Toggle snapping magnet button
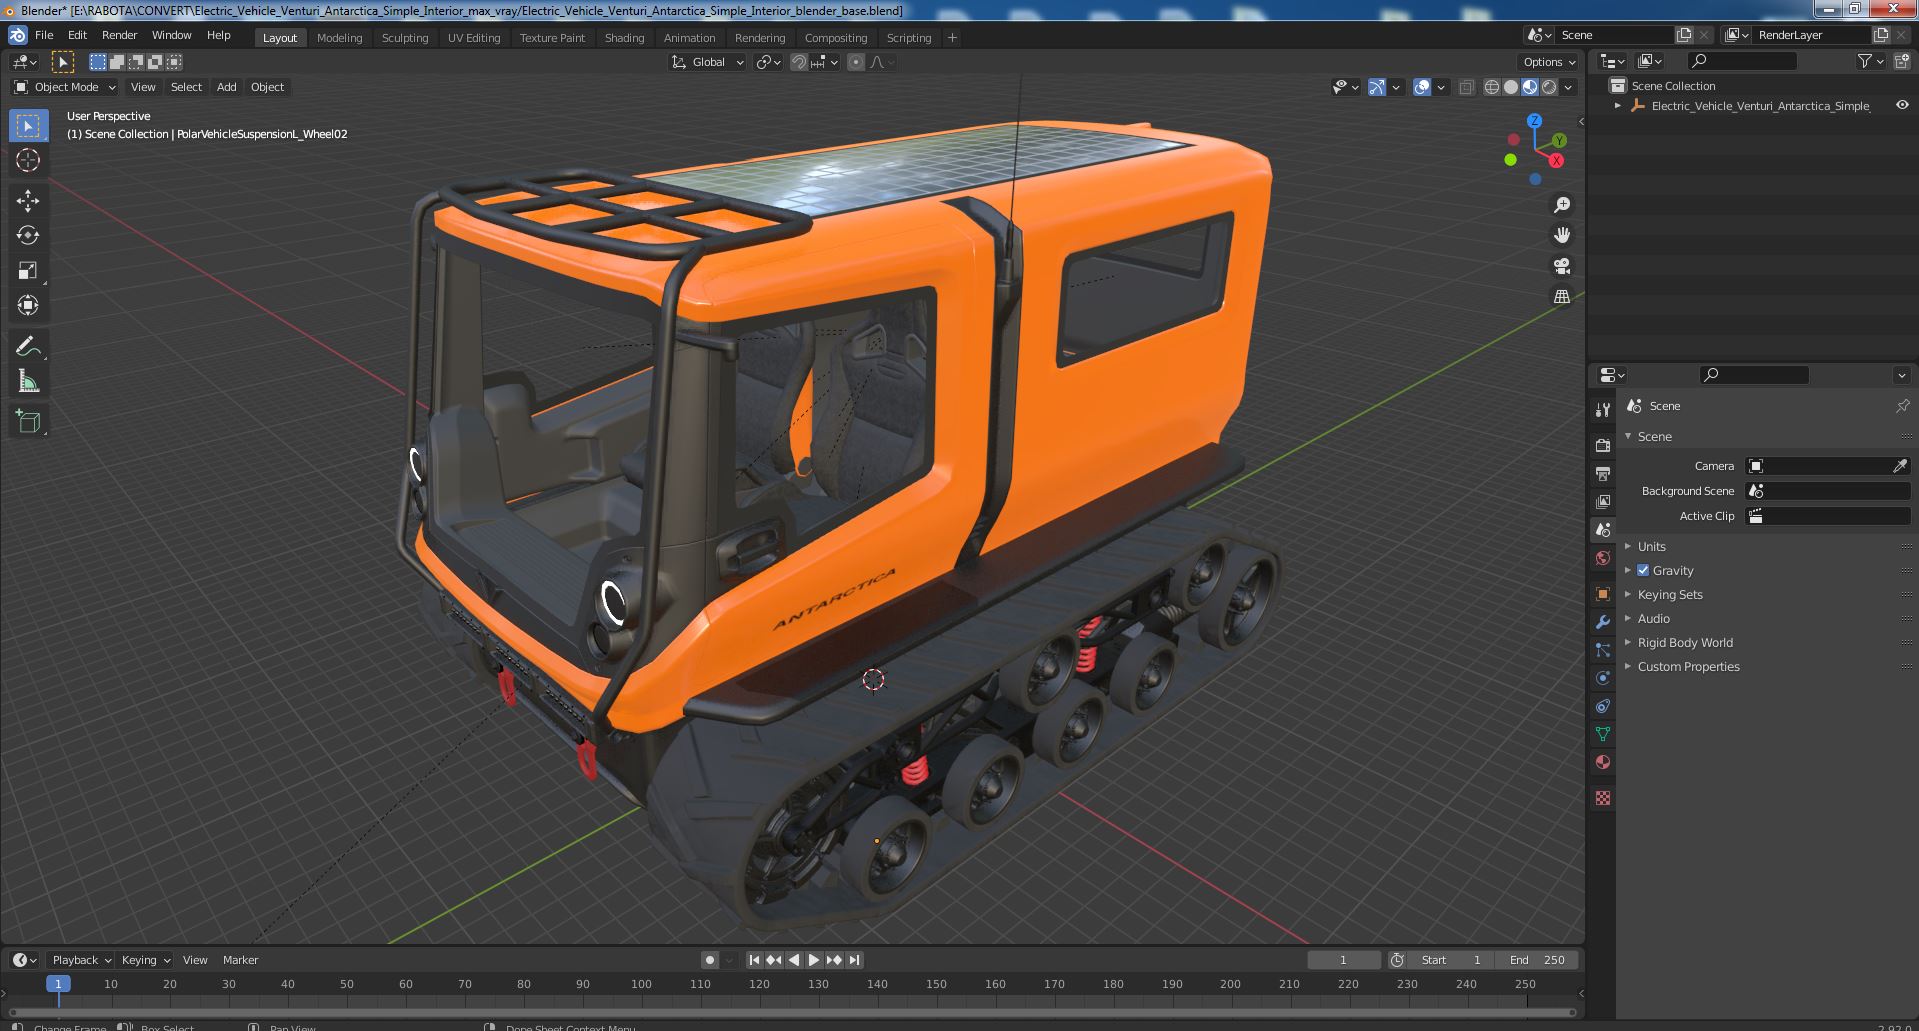Image resolution: width=1919 pixels, height=1031 pixels. point(799,62)
